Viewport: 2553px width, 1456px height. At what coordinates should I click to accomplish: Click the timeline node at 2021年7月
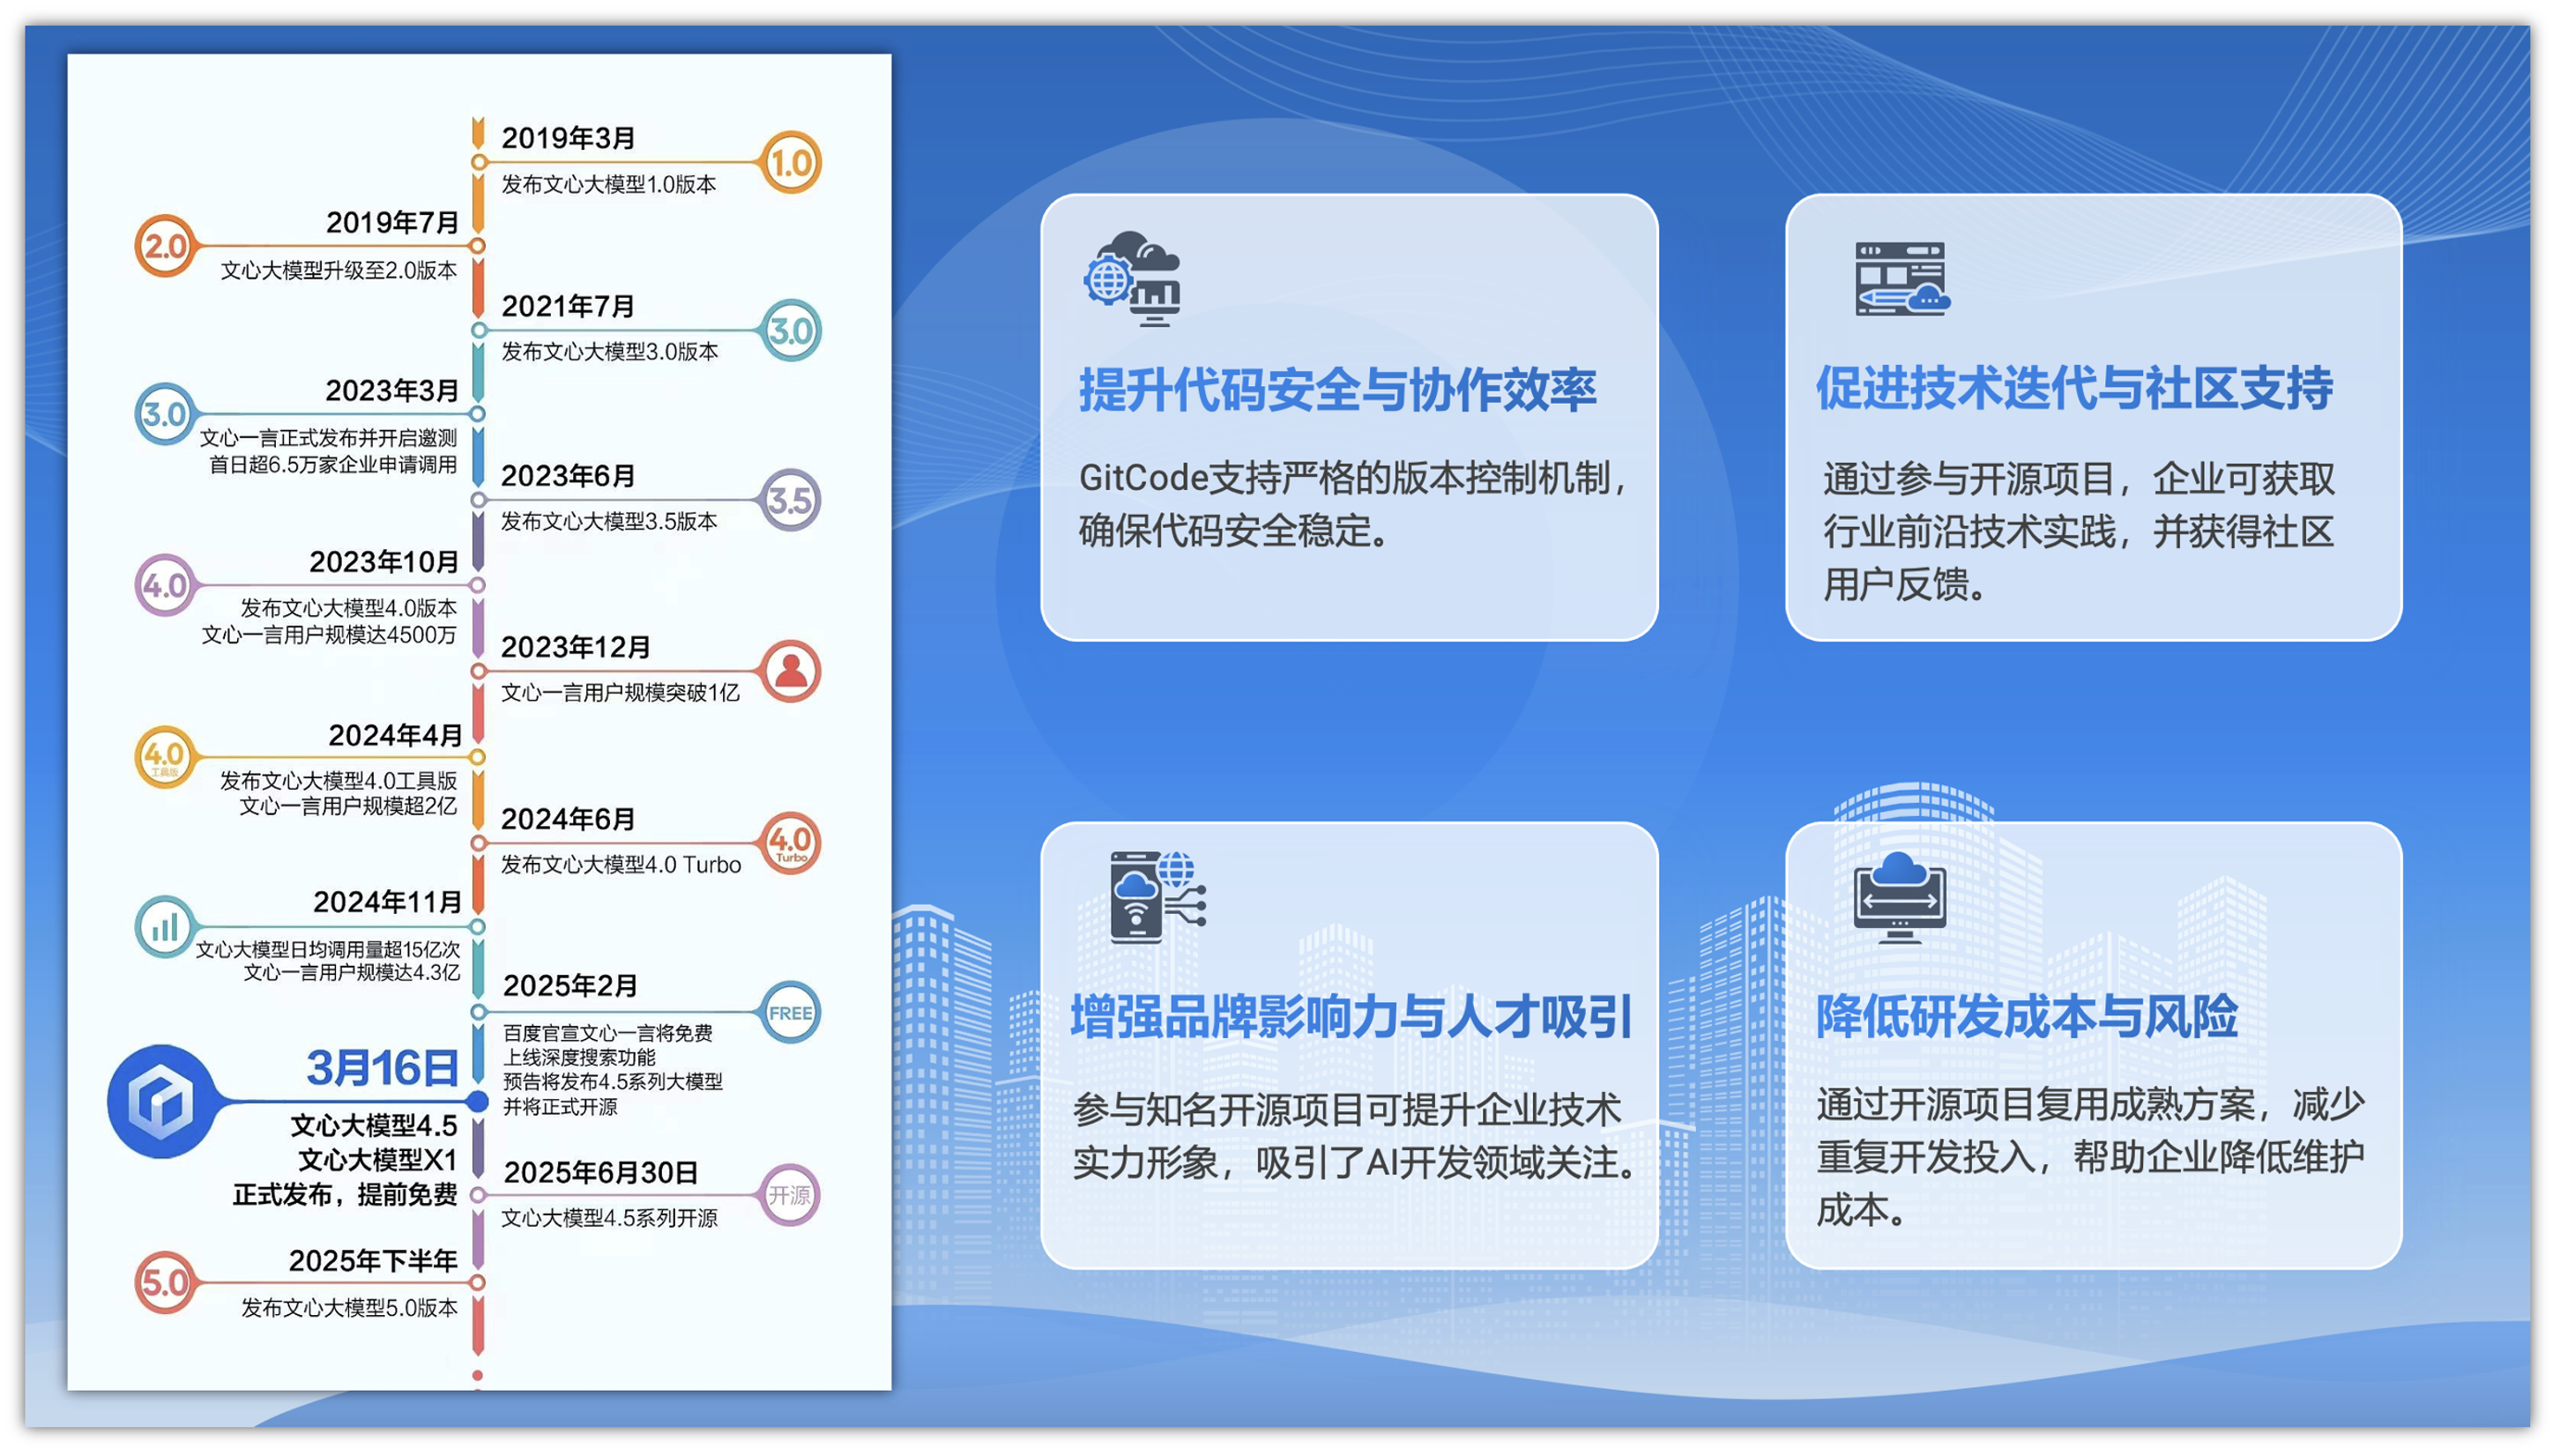(x=479, y=331)
